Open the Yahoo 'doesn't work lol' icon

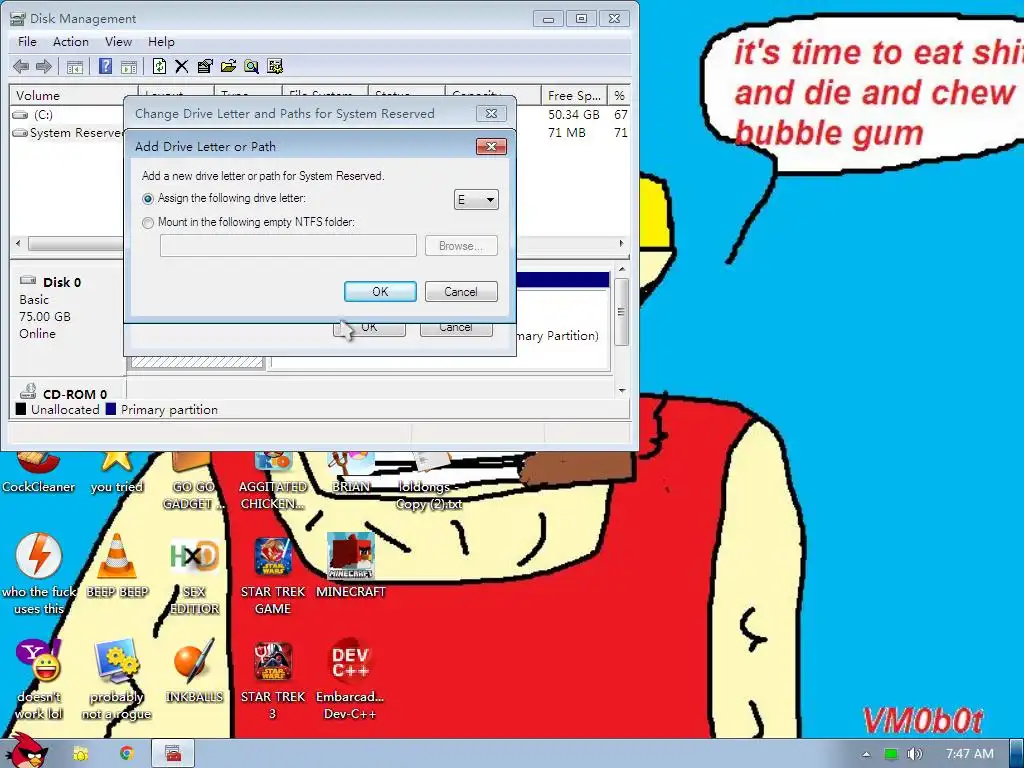(39, 679)
